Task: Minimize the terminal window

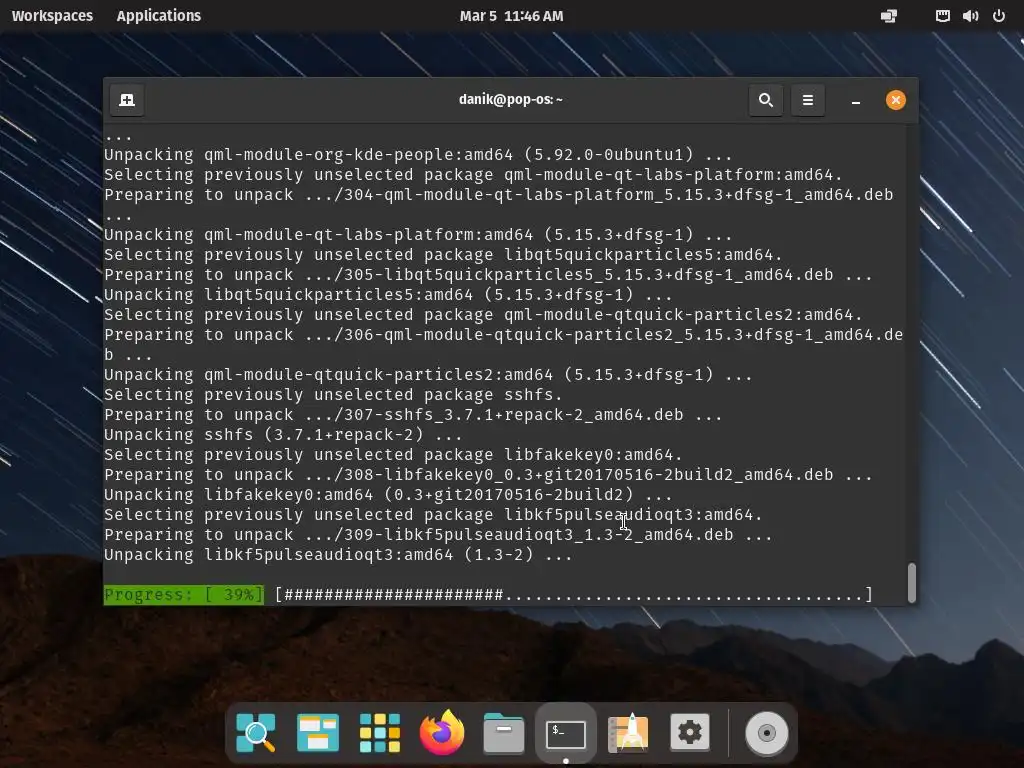Action: [856, 101]
